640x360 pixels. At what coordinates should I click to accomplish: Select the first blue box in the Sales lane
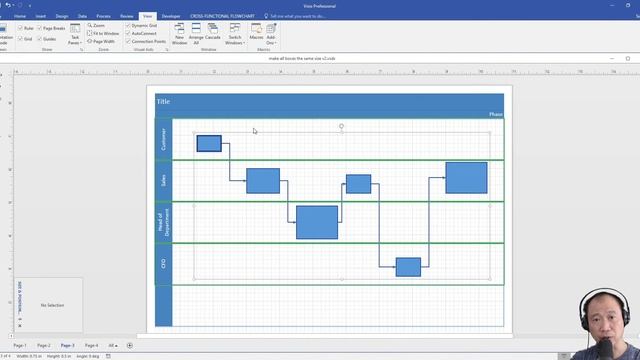(263, 181)
